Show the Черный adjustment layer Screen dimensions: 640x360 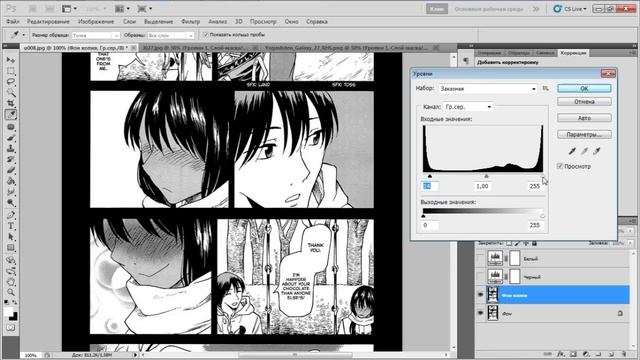pos(480,277)
